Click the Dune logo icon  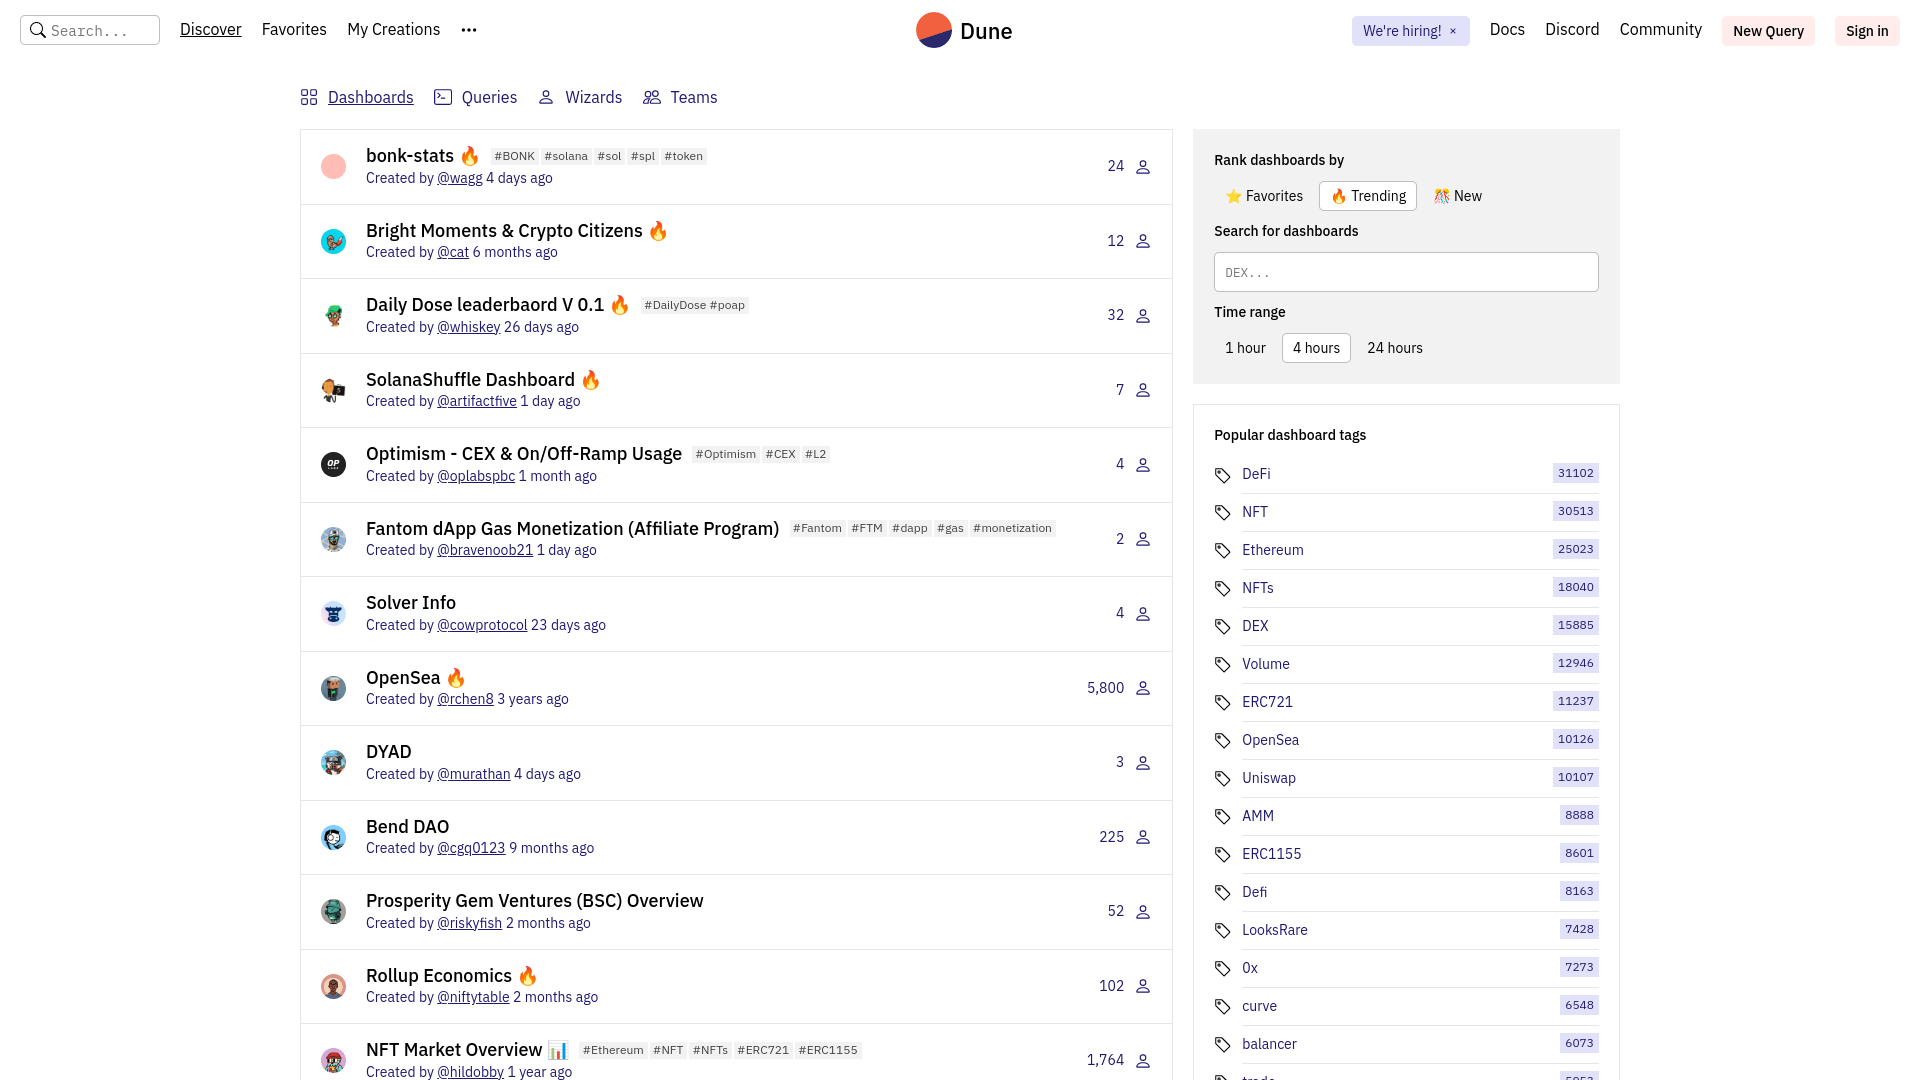click(x=934, y=30)
